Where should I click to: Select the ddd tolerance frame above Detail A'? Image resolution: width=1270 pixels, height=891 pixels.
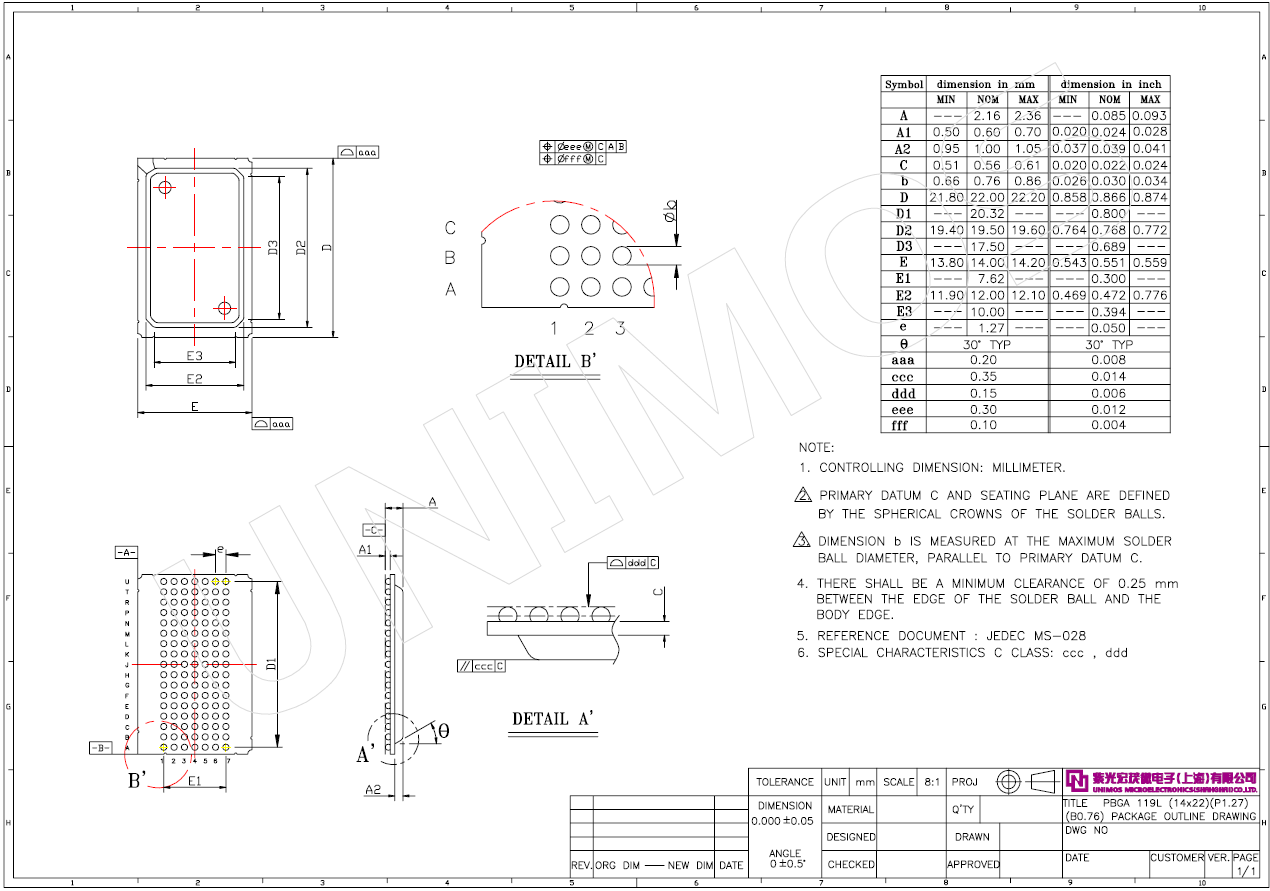pyautogui.click(x=634, y=563)
